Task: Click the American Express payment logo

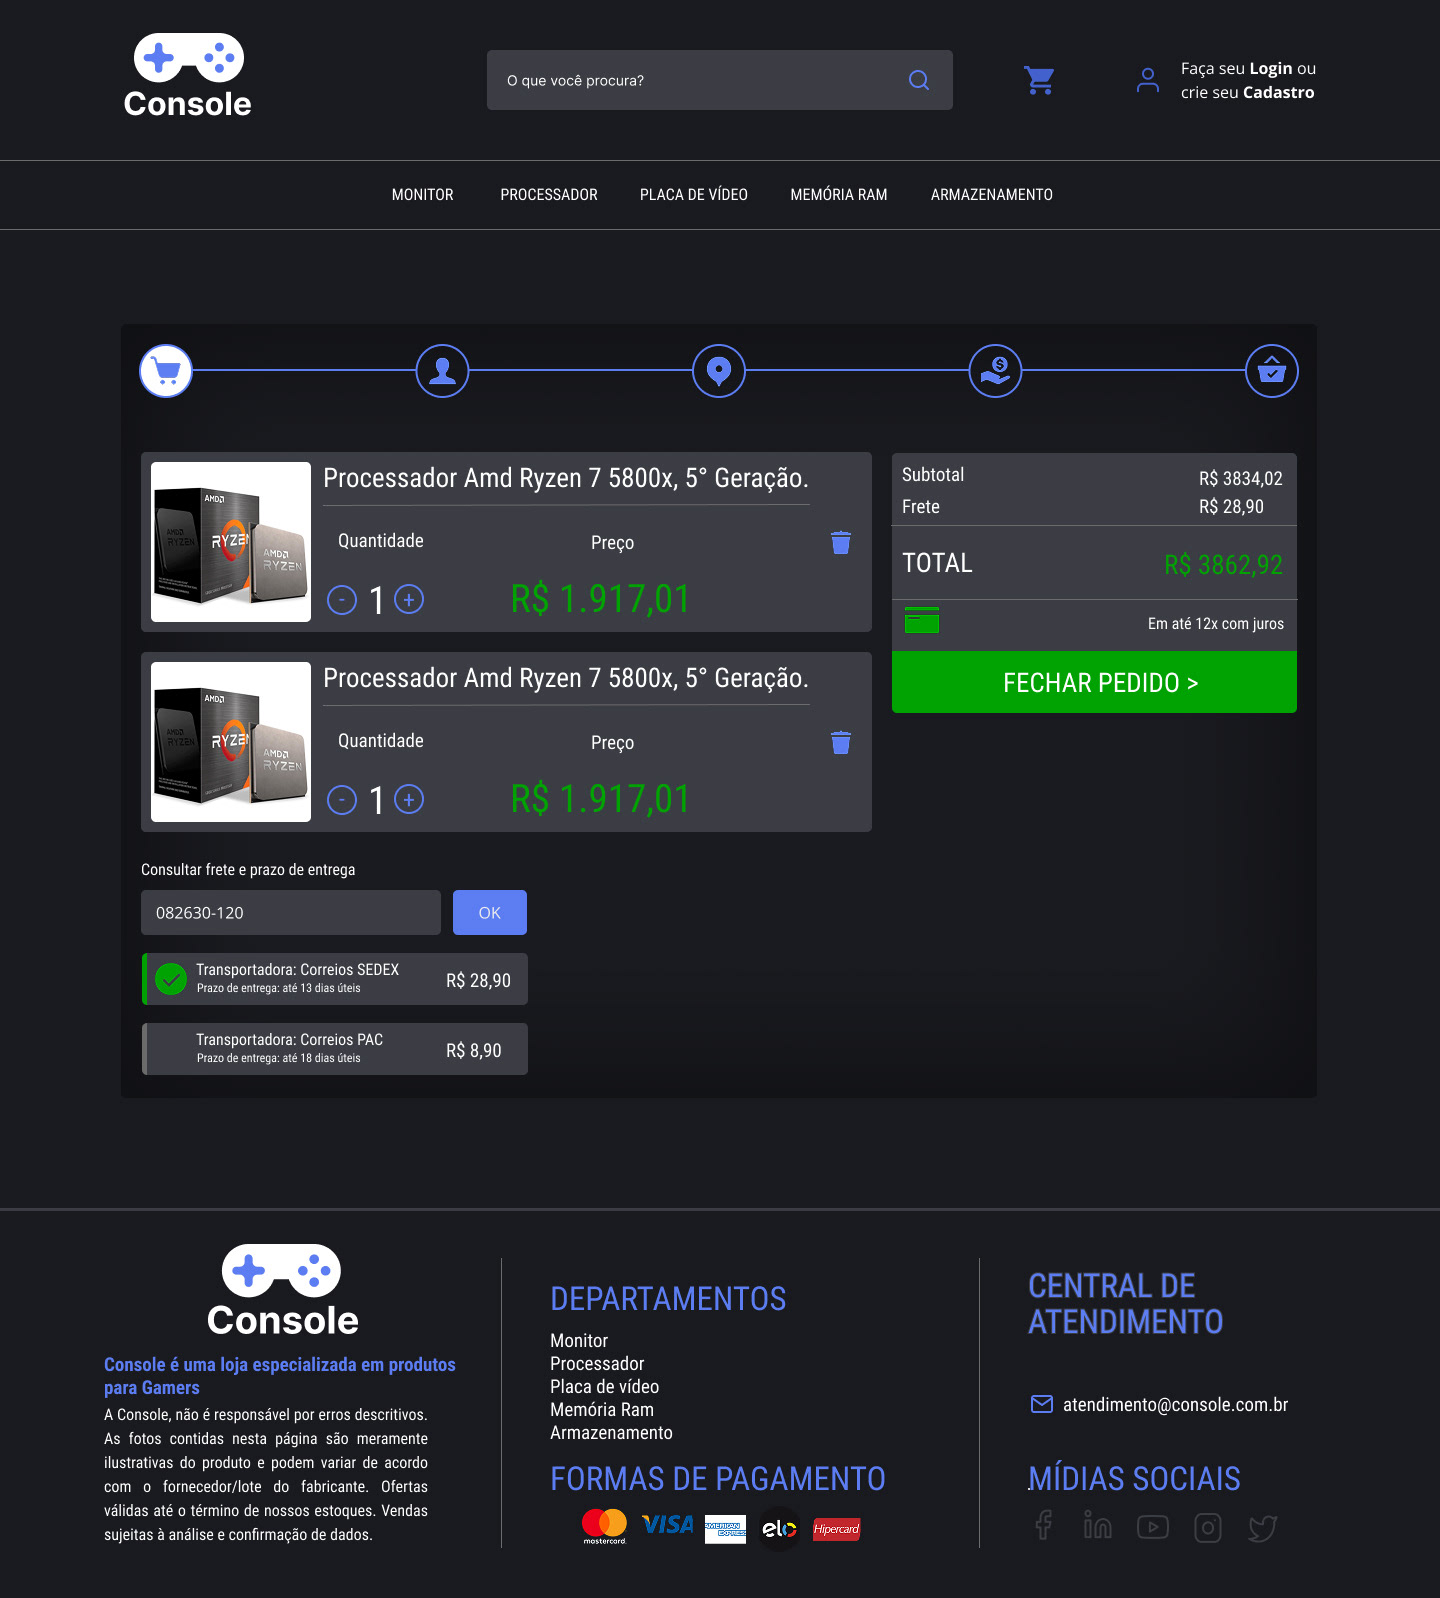Action: [725, 1529]
